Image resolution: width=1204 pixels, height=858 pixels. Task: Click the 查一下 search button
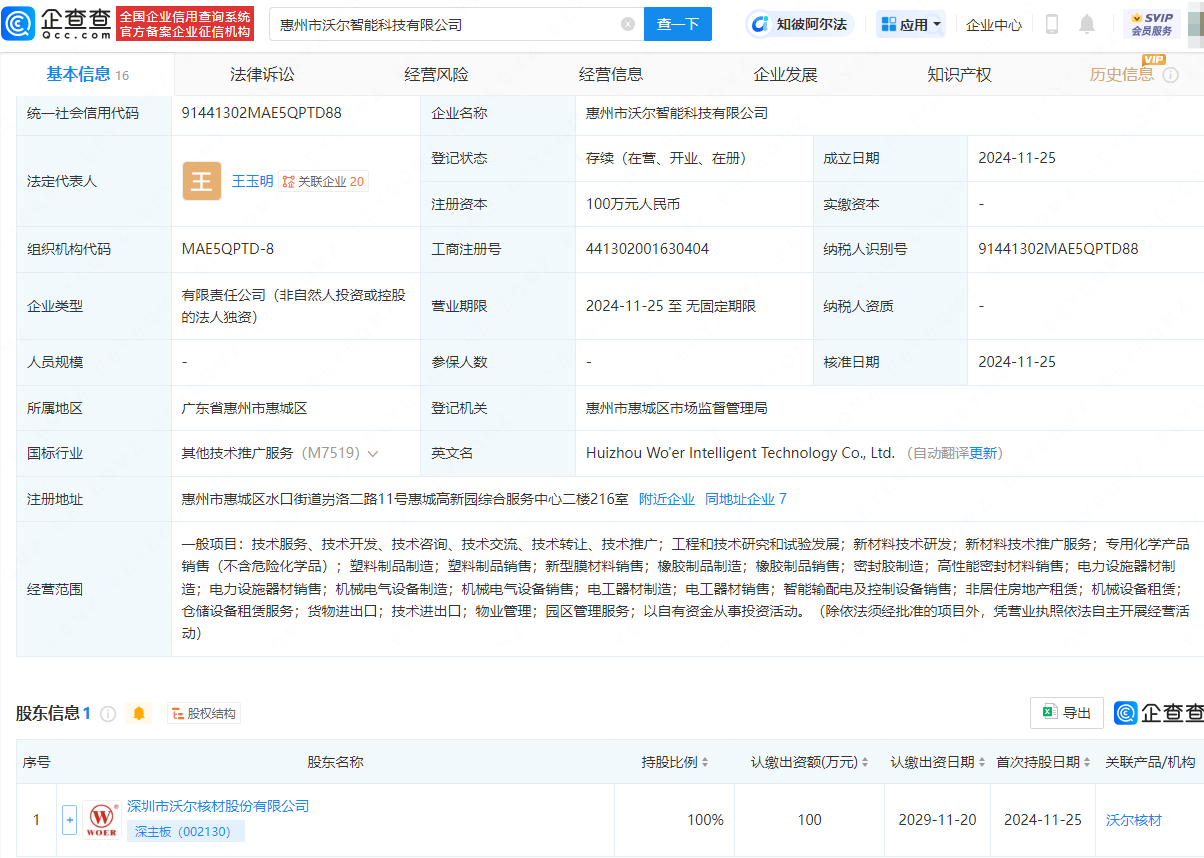(x=678, y=24)
